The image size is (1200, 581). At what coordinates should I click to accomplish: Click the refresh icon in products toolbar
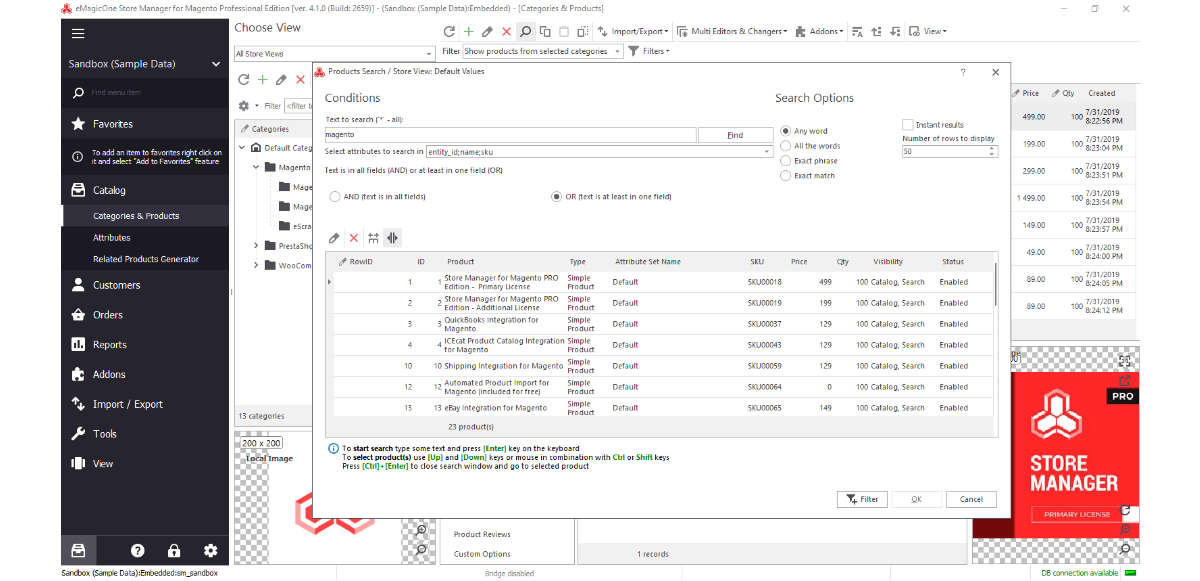point(449,32)
